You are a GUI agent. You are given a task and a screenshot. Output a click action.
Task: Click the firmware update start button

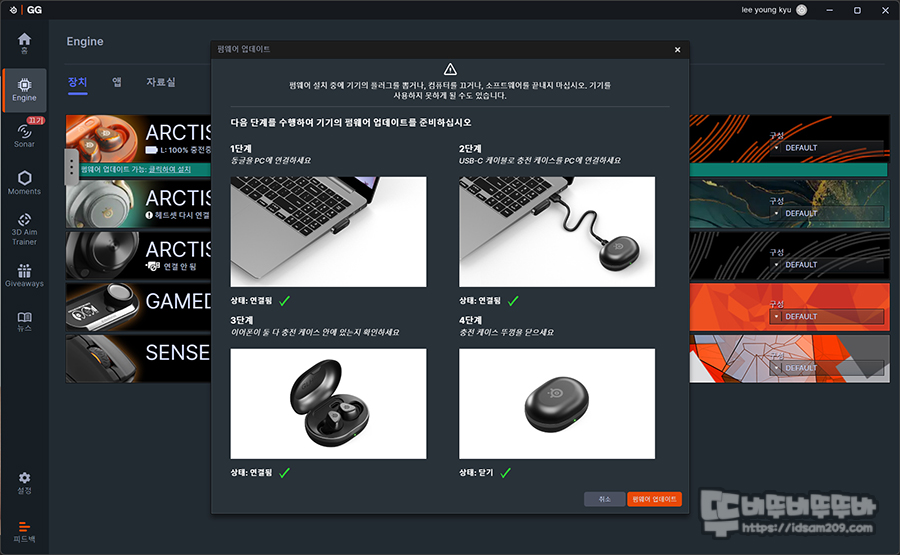654,499
